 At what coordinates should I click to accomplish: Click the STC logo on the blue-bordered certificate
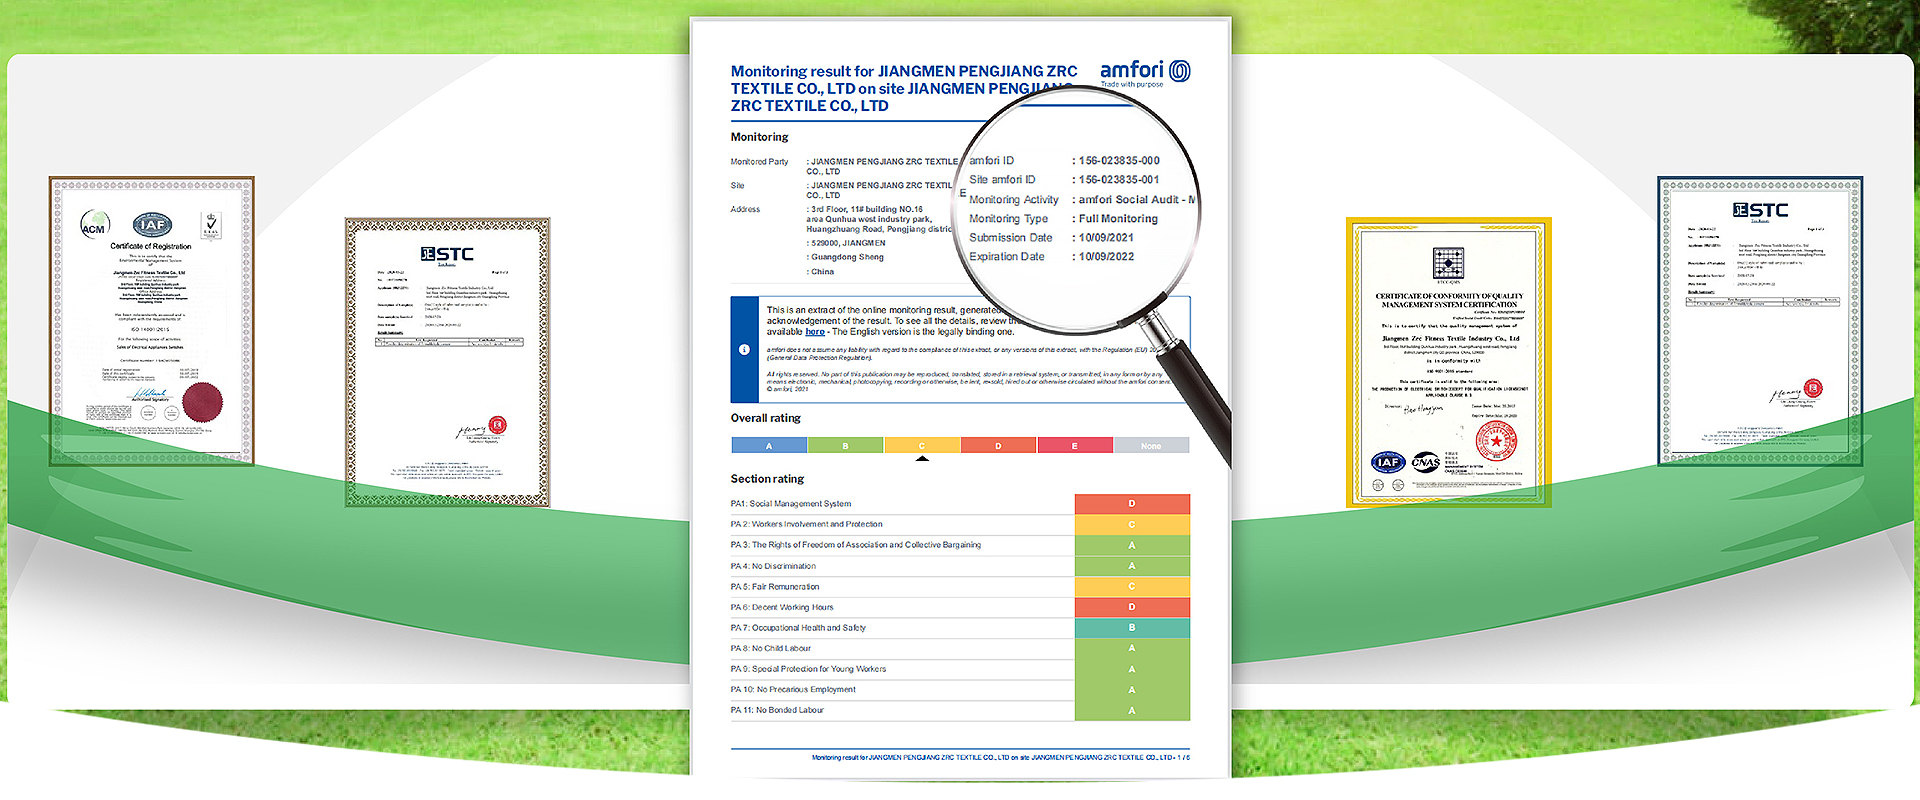tap(1760, 210)
